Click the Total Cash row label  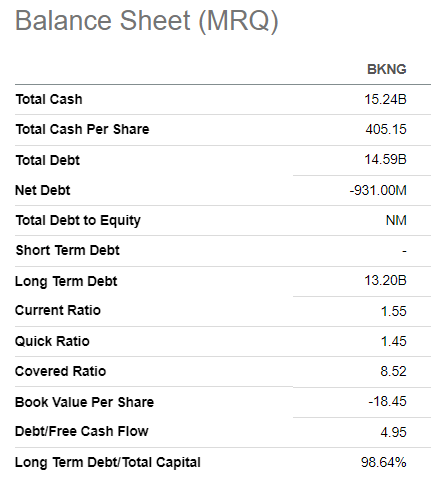tap(49, 99)
